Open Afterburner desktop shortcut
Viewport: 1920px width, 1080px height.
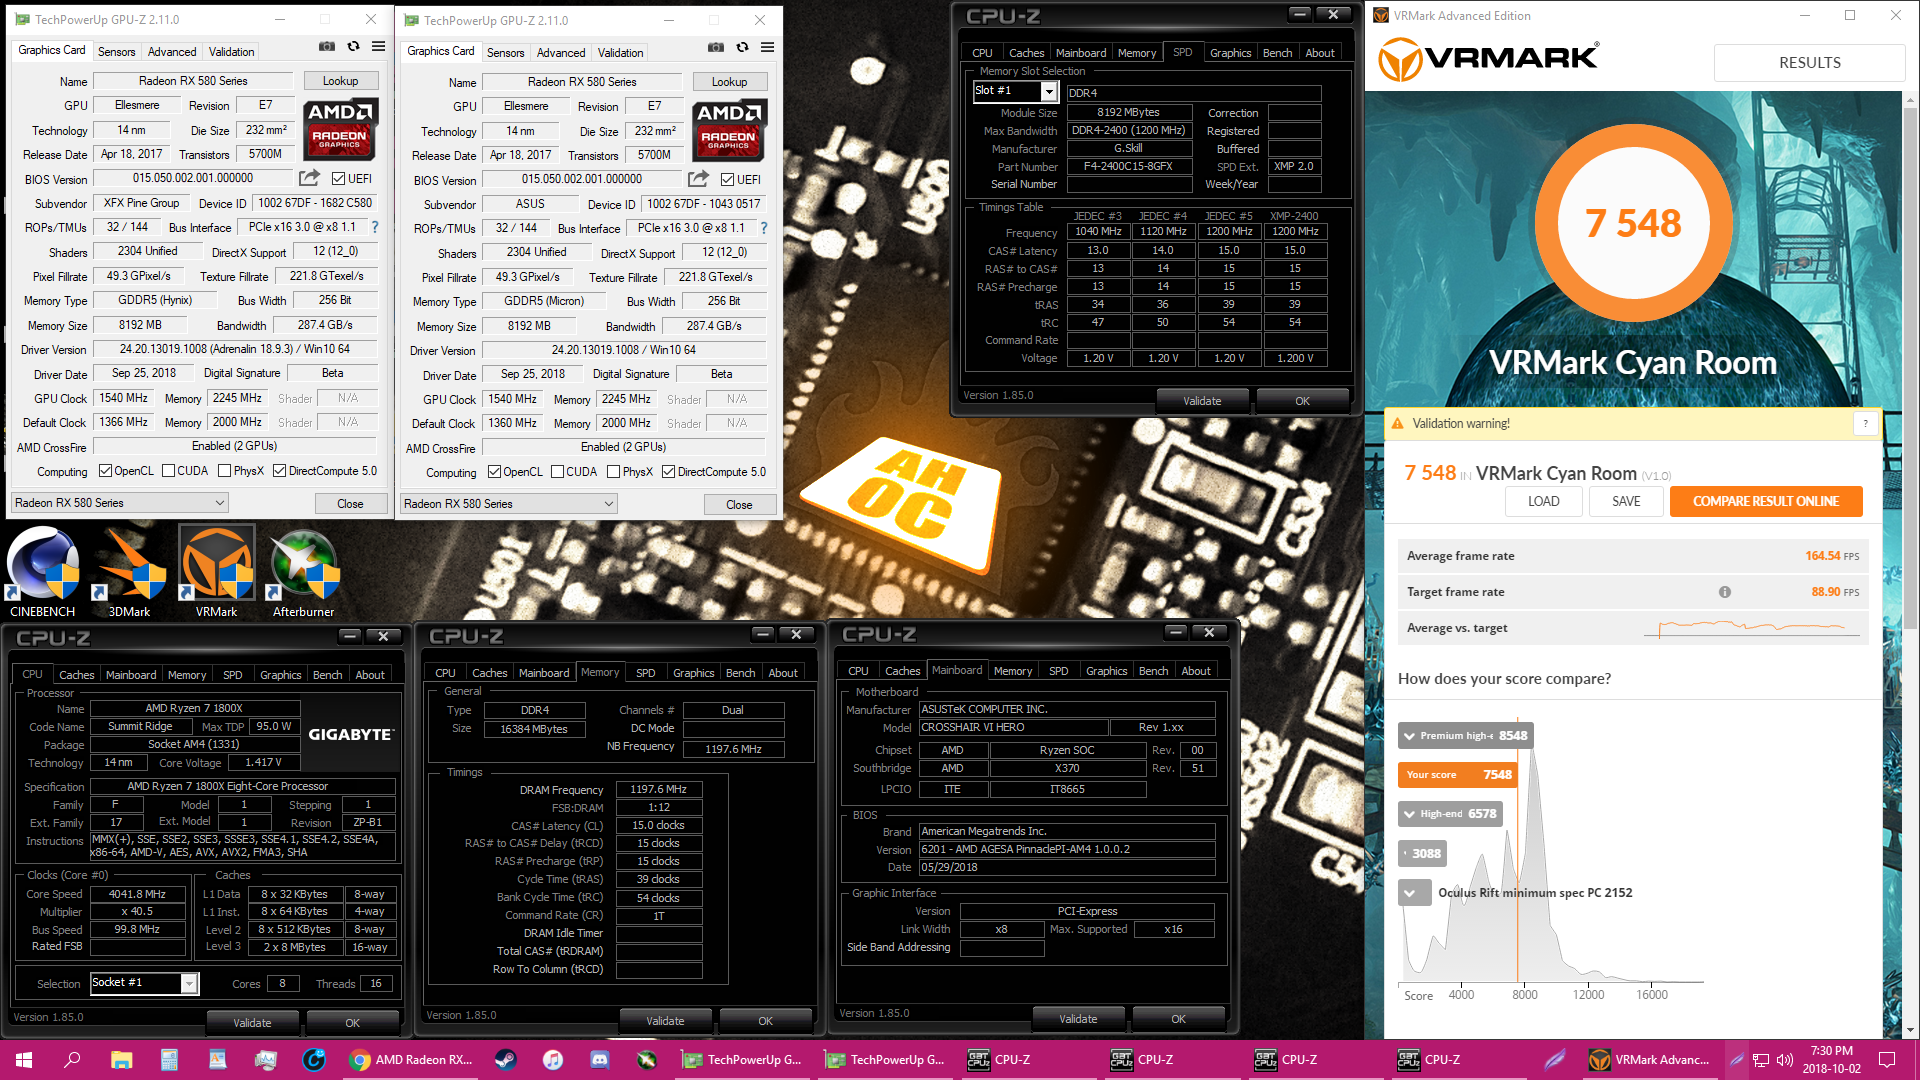304,572
